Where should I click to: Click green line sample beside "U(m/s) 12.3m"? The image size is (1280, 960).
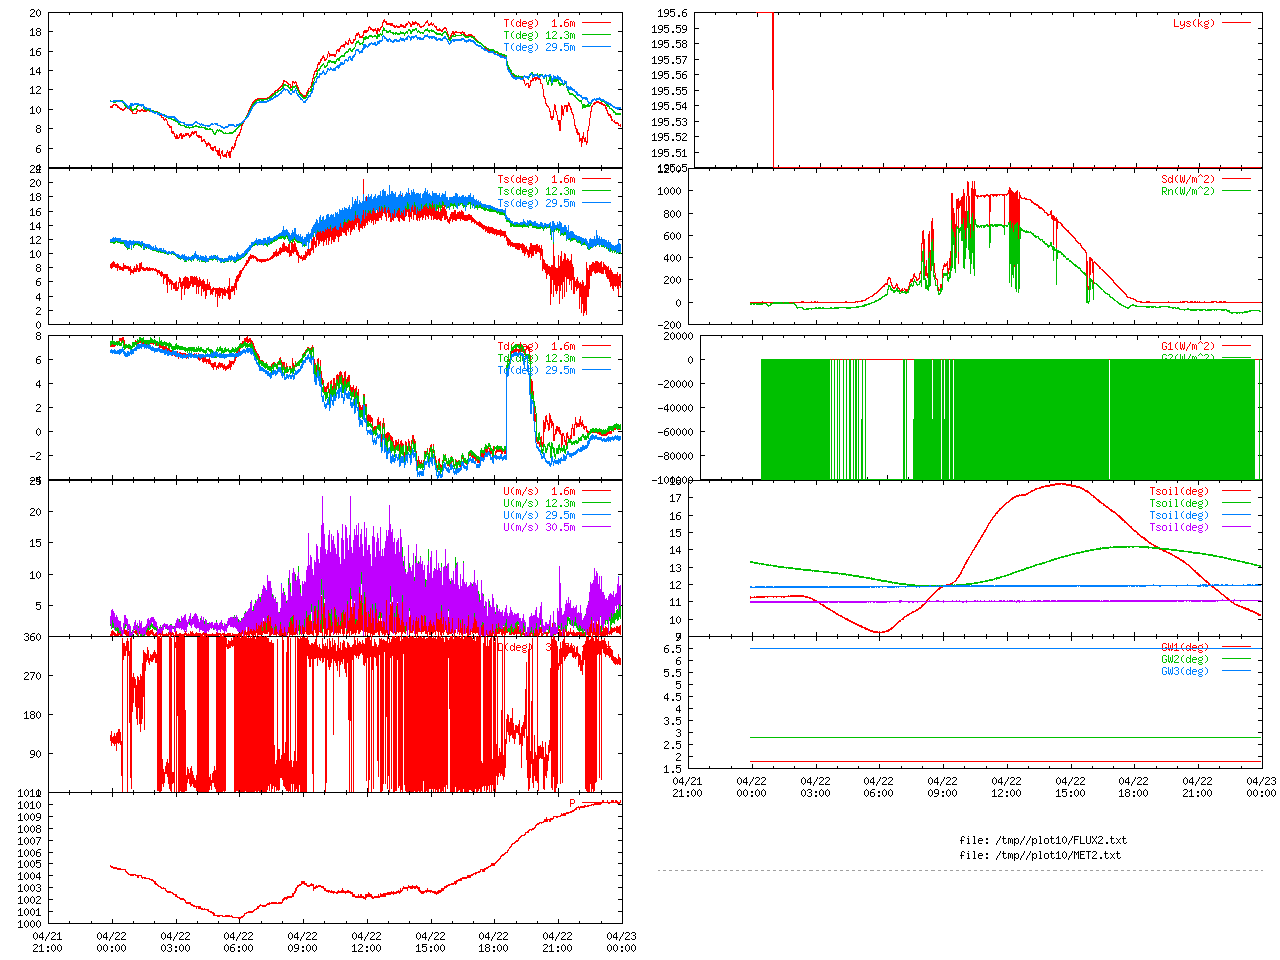[596, 503]
